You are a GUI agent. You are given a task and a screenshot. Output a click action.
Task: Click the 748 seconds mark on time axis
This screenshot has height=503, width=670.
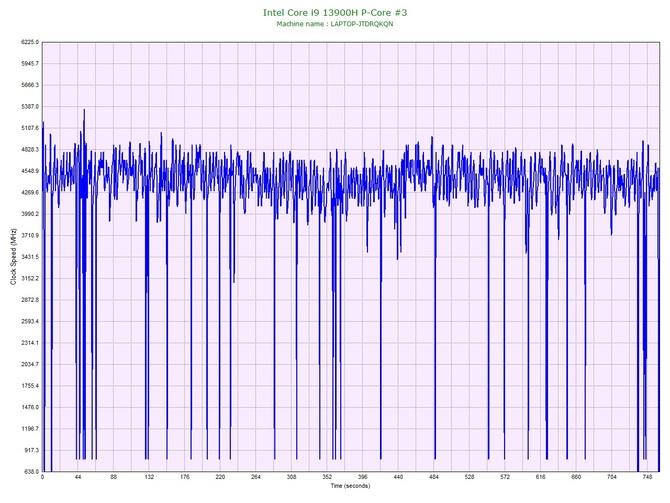(x=647, y=478)
